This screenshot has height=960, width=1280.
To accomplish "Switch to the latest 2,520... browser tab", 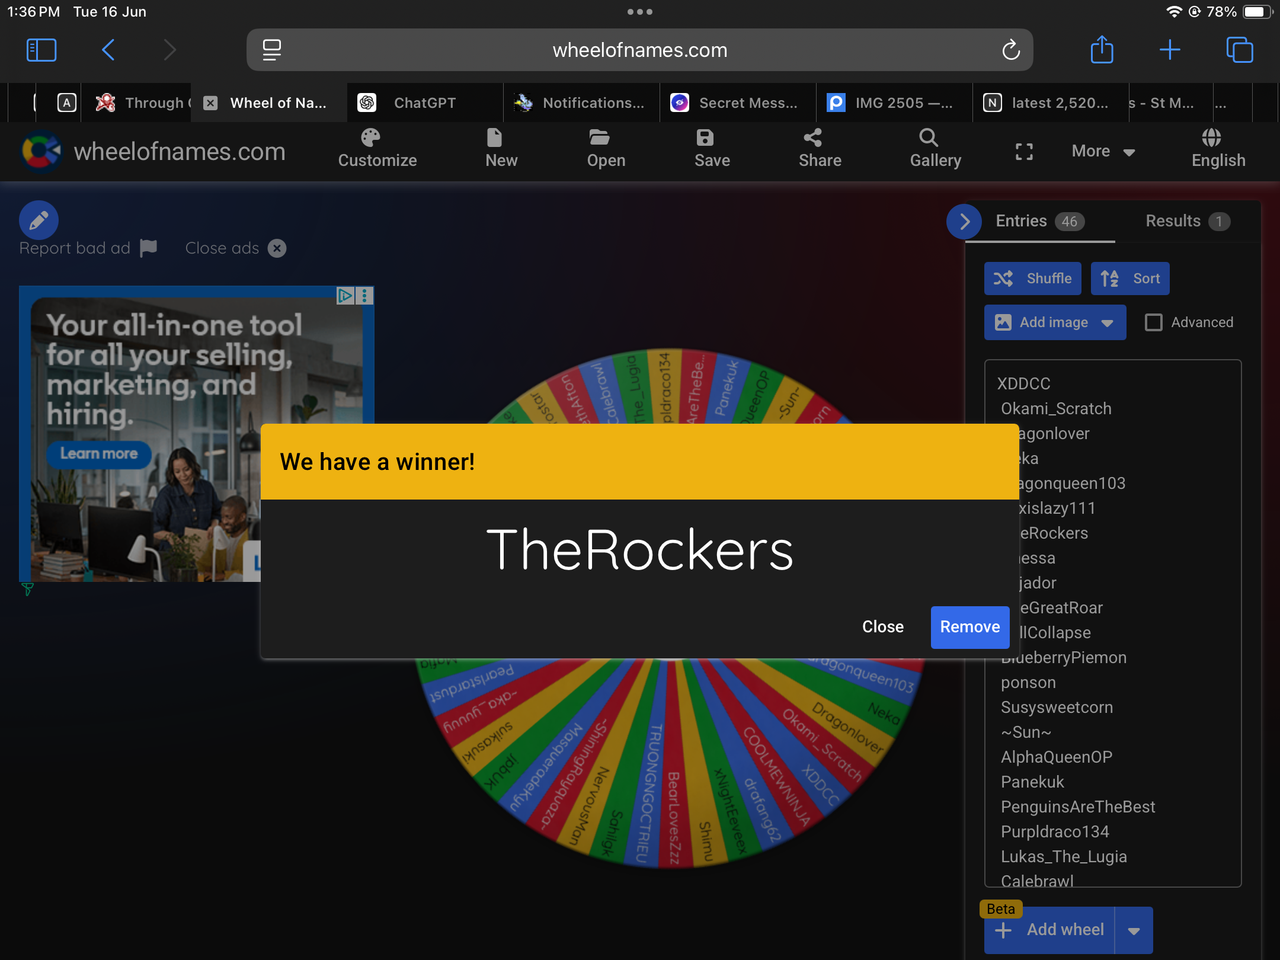I will click(x=1048, y=103).
